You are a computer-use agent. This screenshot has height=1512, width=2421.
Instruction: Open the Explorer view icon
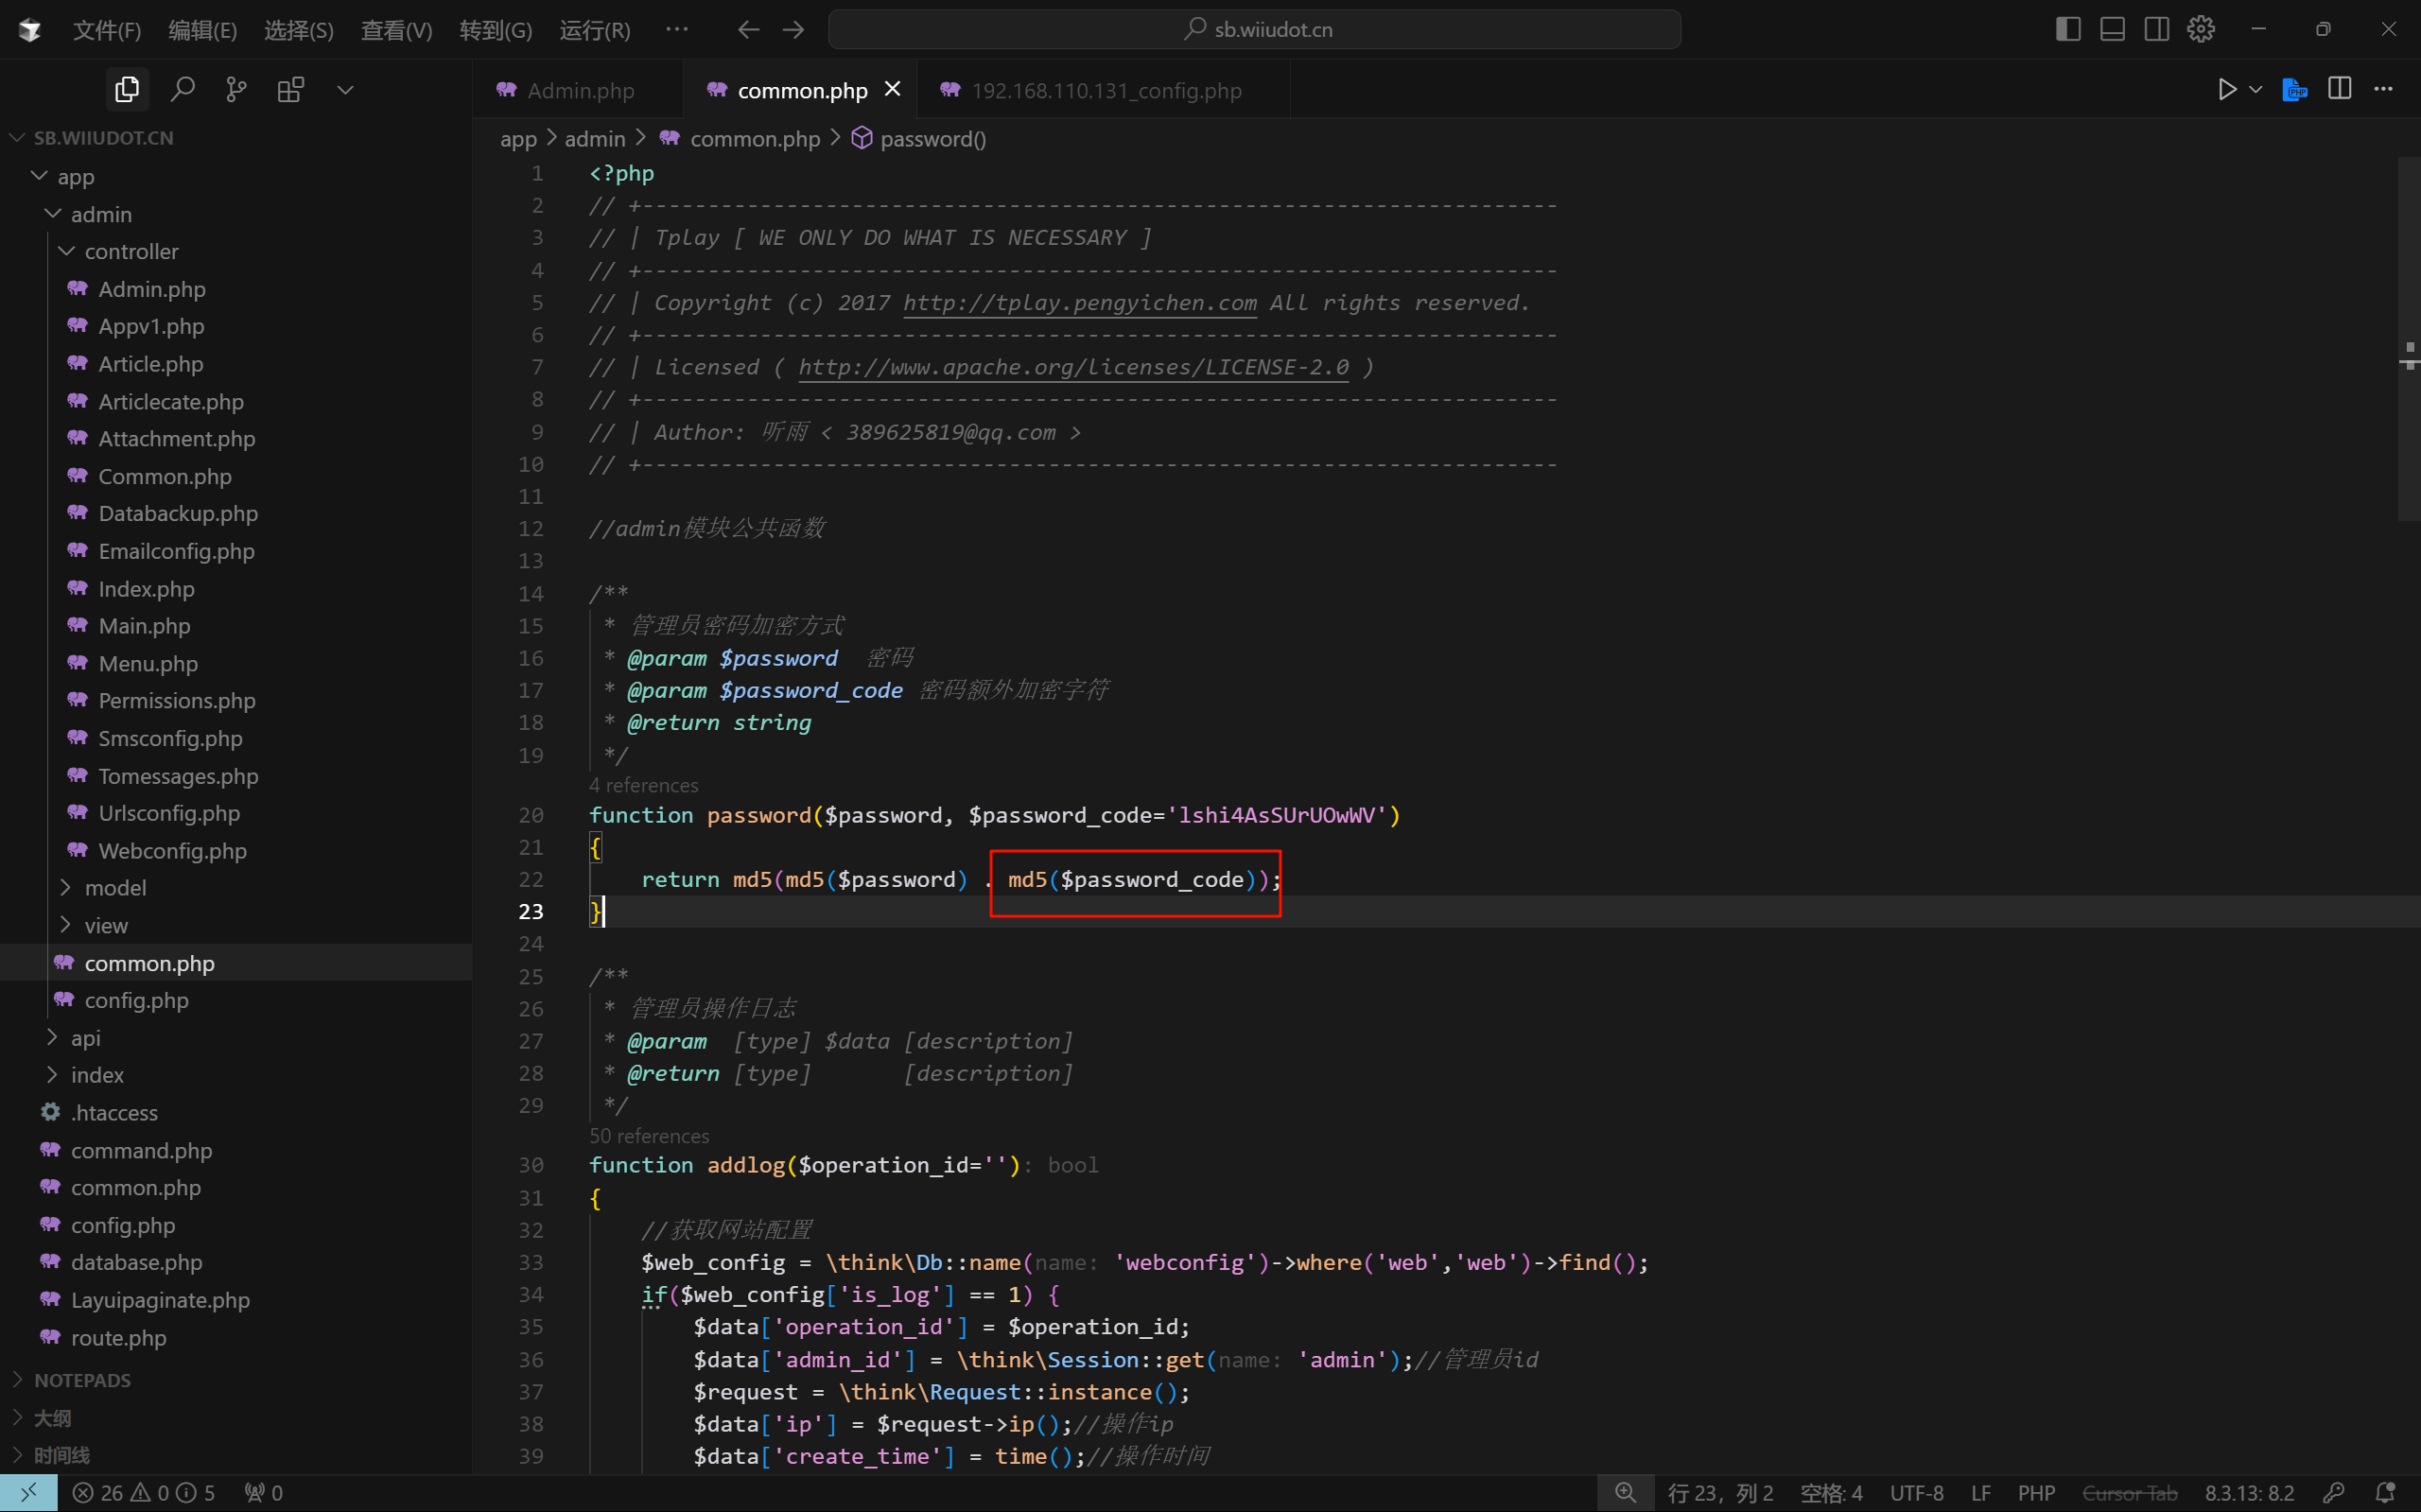pos(127,90)
